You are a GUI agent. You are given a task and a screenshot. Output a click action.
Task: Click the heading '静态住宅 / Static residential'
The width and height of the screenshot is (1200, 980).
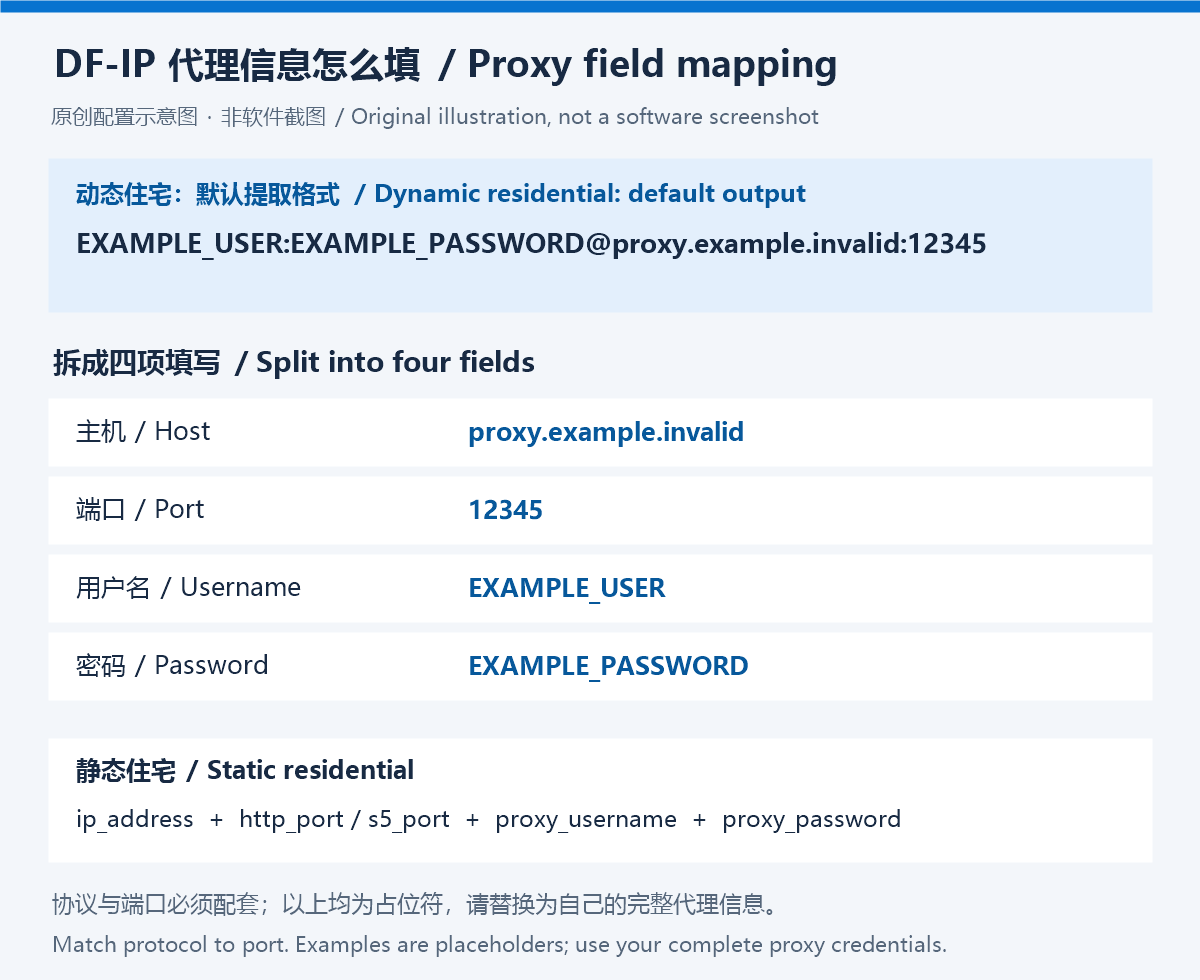[x=245, y=770]
